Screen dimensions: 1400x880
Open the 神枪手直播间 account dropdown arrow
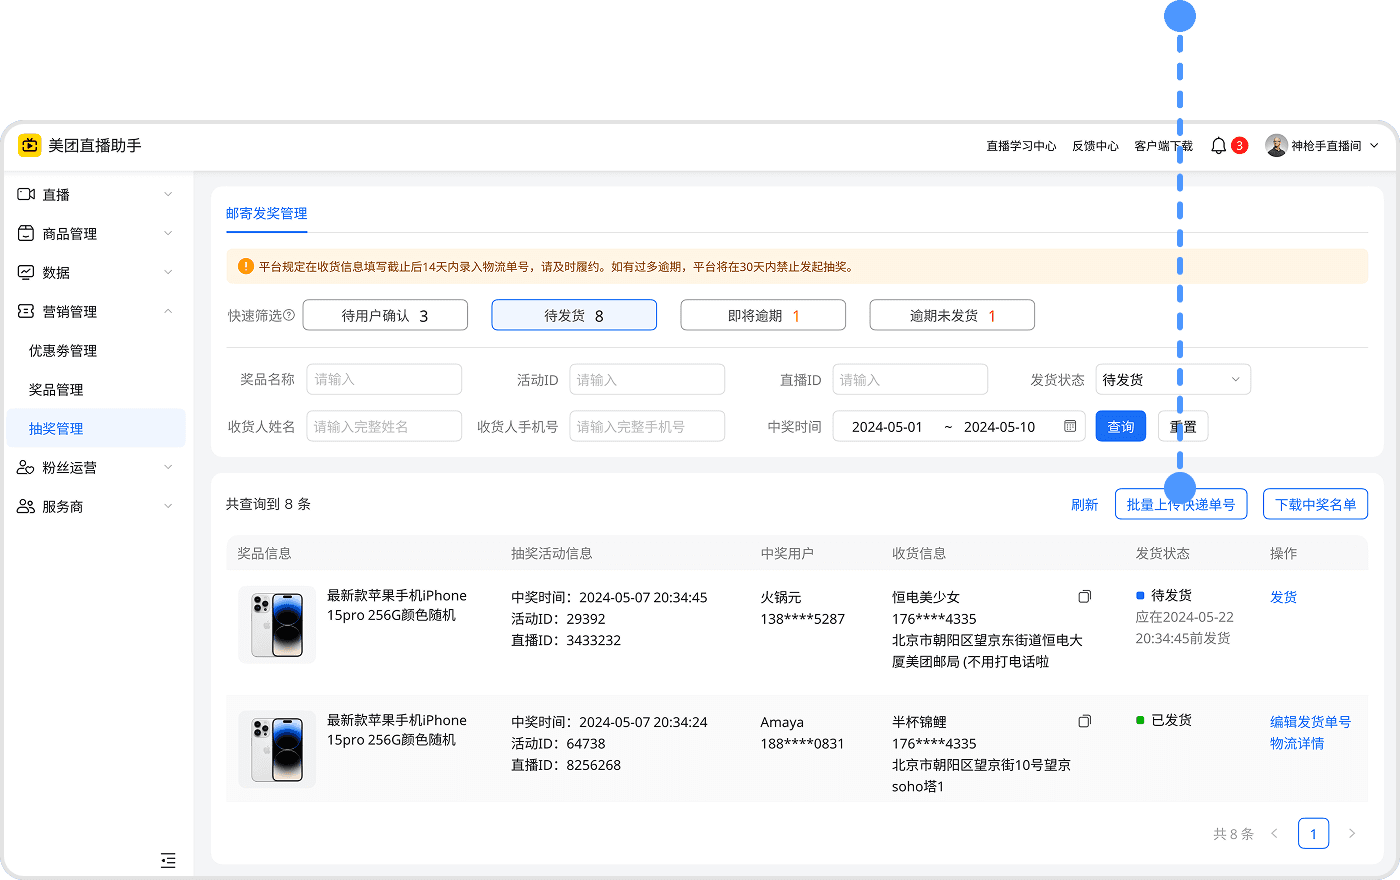(x=1374, y=146)
